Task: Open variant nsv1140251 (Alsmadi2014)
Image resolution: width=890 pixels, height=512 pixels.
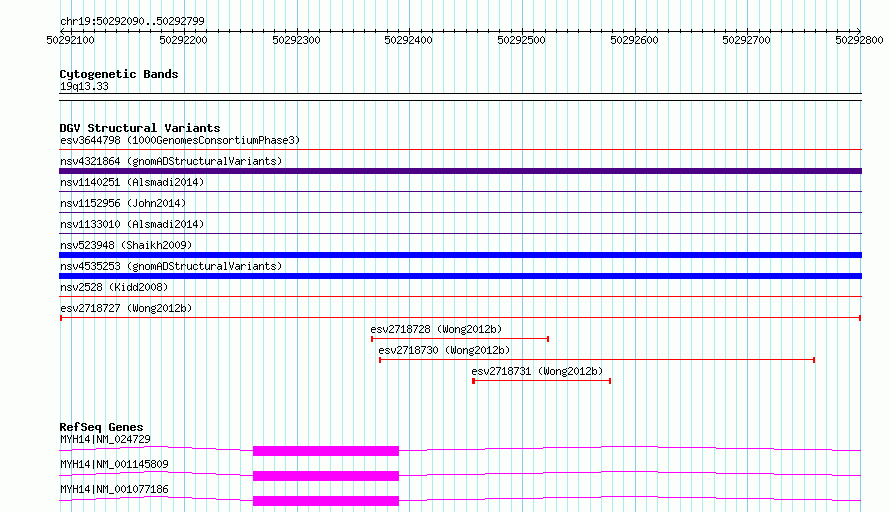Action: [132, 182]
